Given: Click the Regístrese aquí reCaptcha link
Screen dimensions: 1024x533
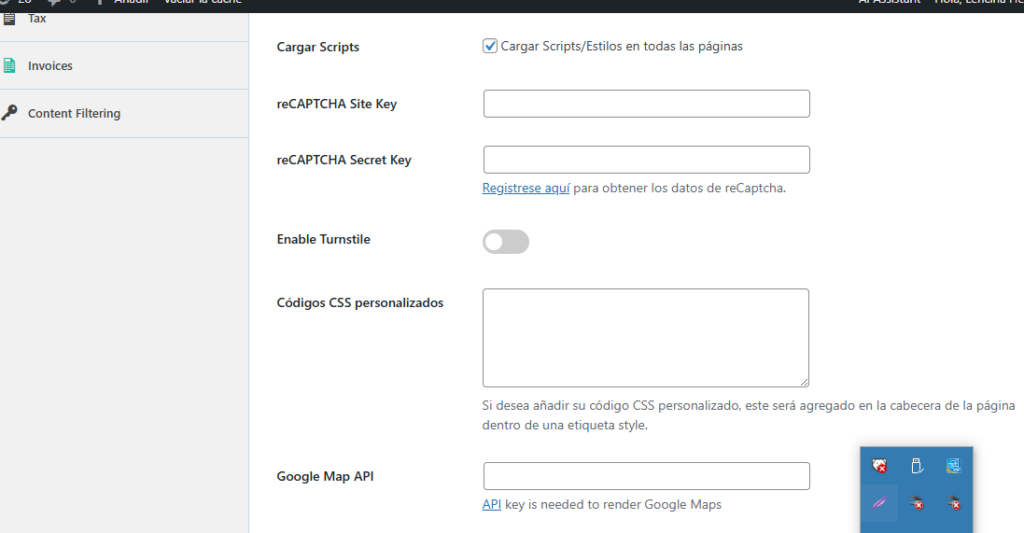Looking at the screenshot, I should [526, 188].
